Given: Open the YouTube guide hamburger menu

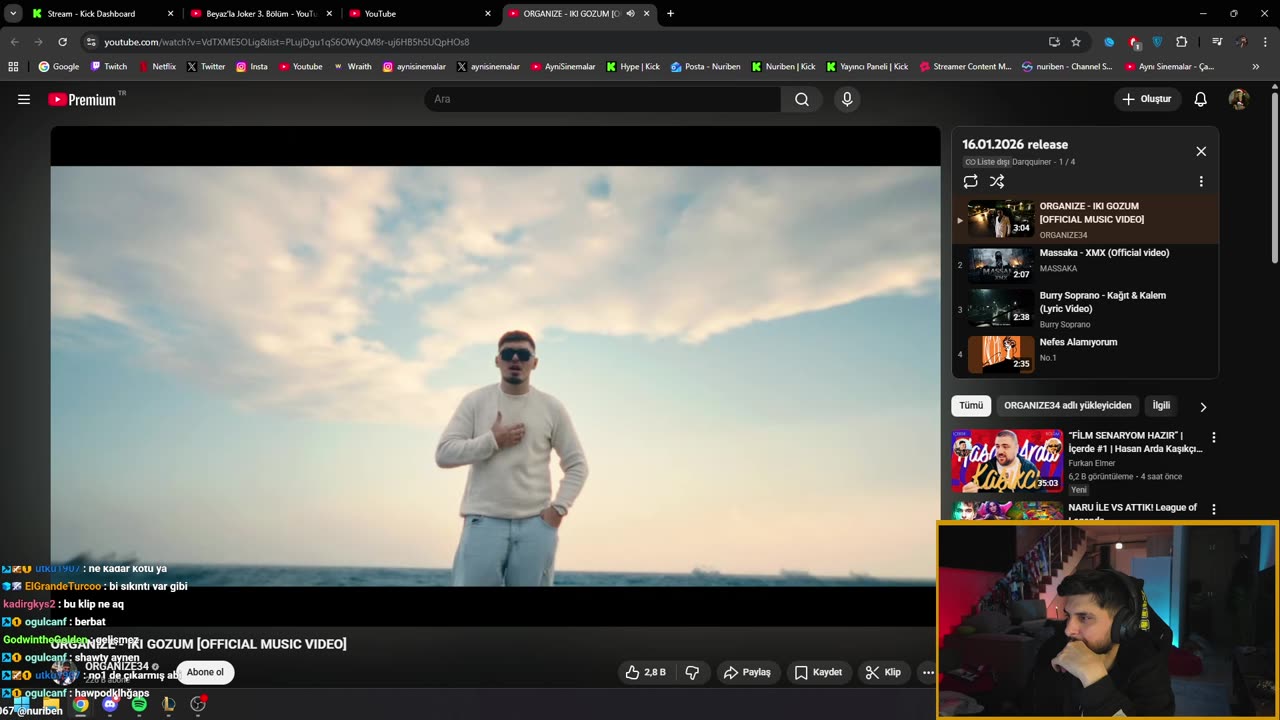Looking at the screenshot, I should coord(24,99).
